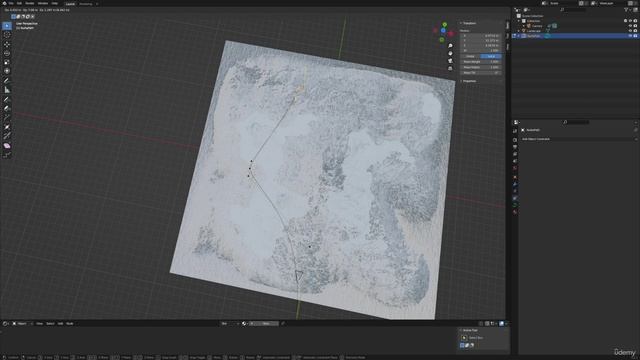Toggle render camera icon for NurbsPath row
The width and height of the screenshot is (640, 360).
[635, 36]
